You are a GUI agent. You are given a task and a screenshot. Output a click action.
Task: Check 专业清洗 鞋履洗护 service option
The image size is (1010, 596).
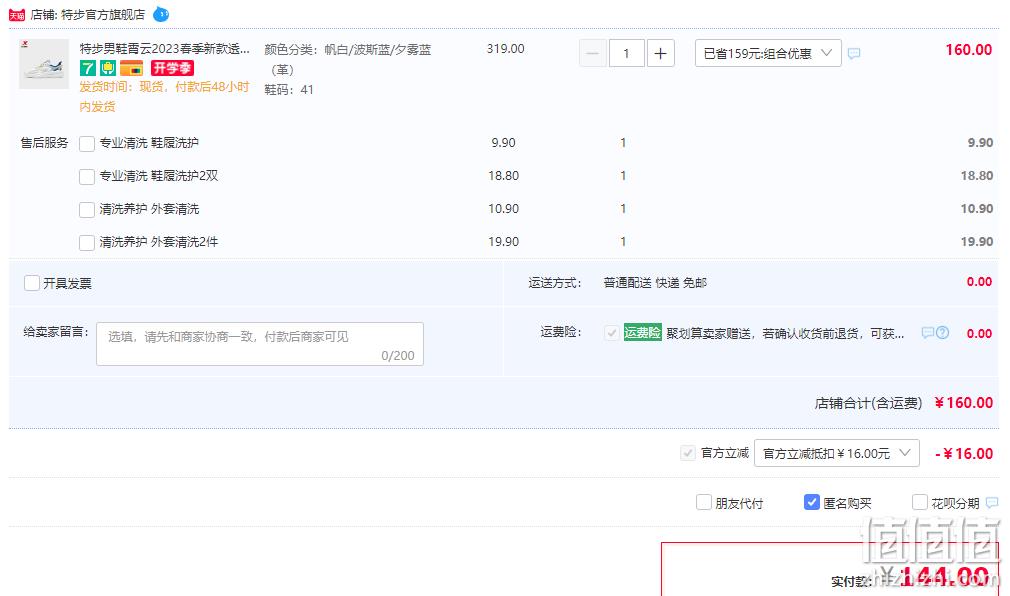[87, 144]
